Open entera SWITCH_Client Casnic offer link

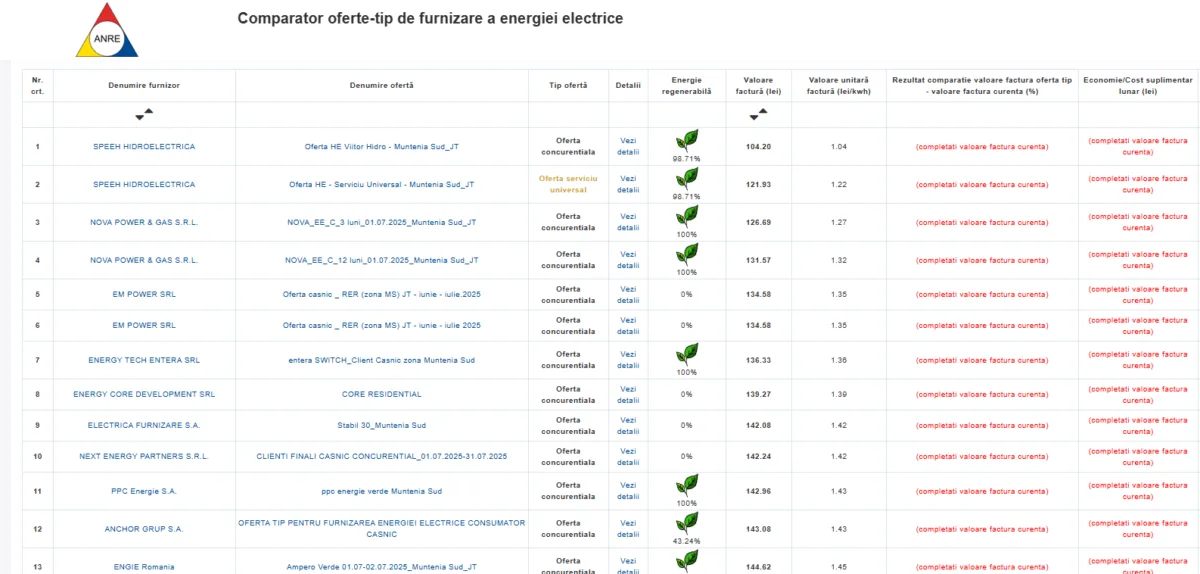click(382, 360)
